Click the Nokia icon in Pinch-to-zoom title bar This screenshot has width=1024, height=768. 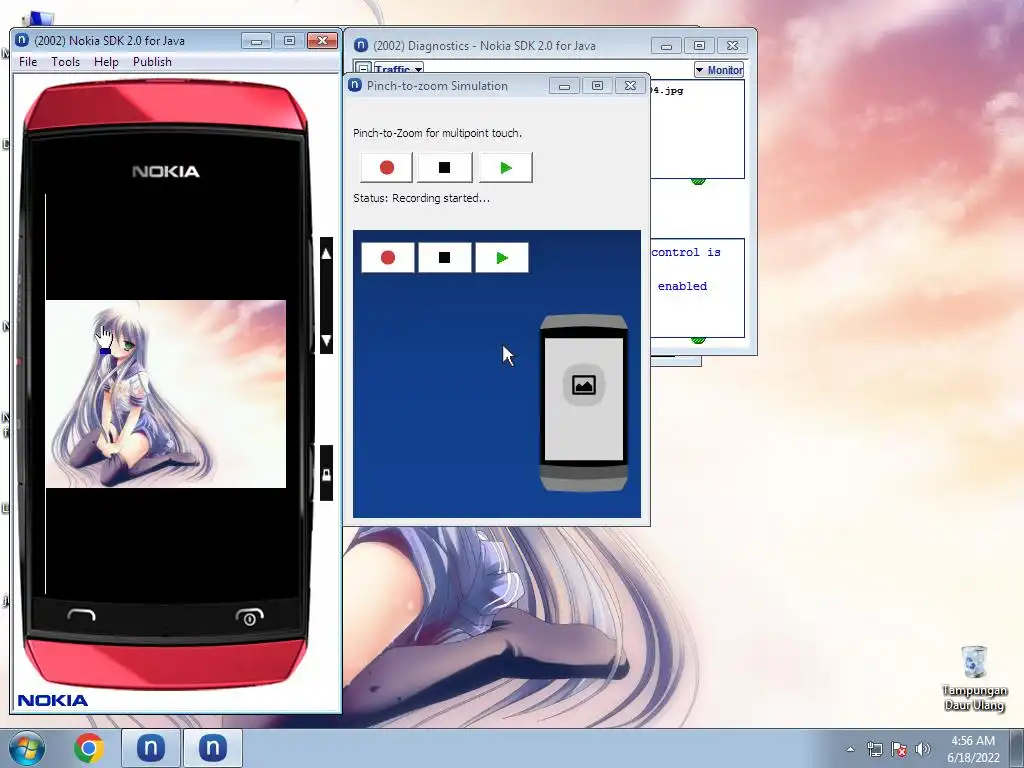pyautogui.click(x=355, y=85)
